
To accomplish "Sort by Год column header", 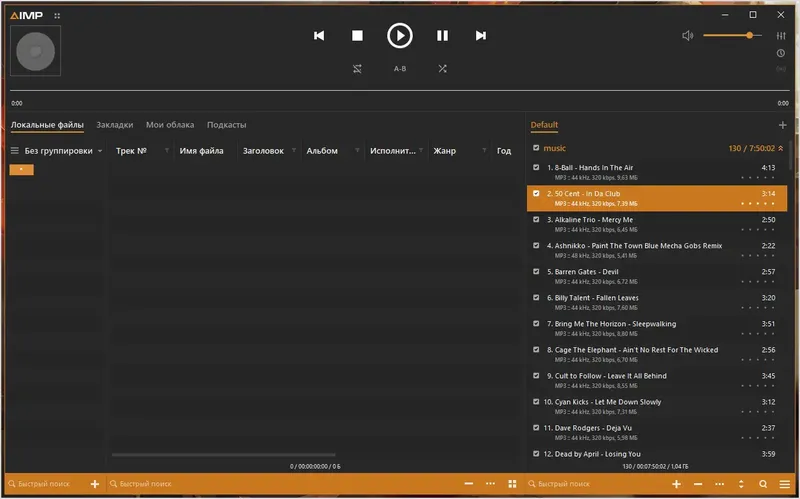I will 504,151.
